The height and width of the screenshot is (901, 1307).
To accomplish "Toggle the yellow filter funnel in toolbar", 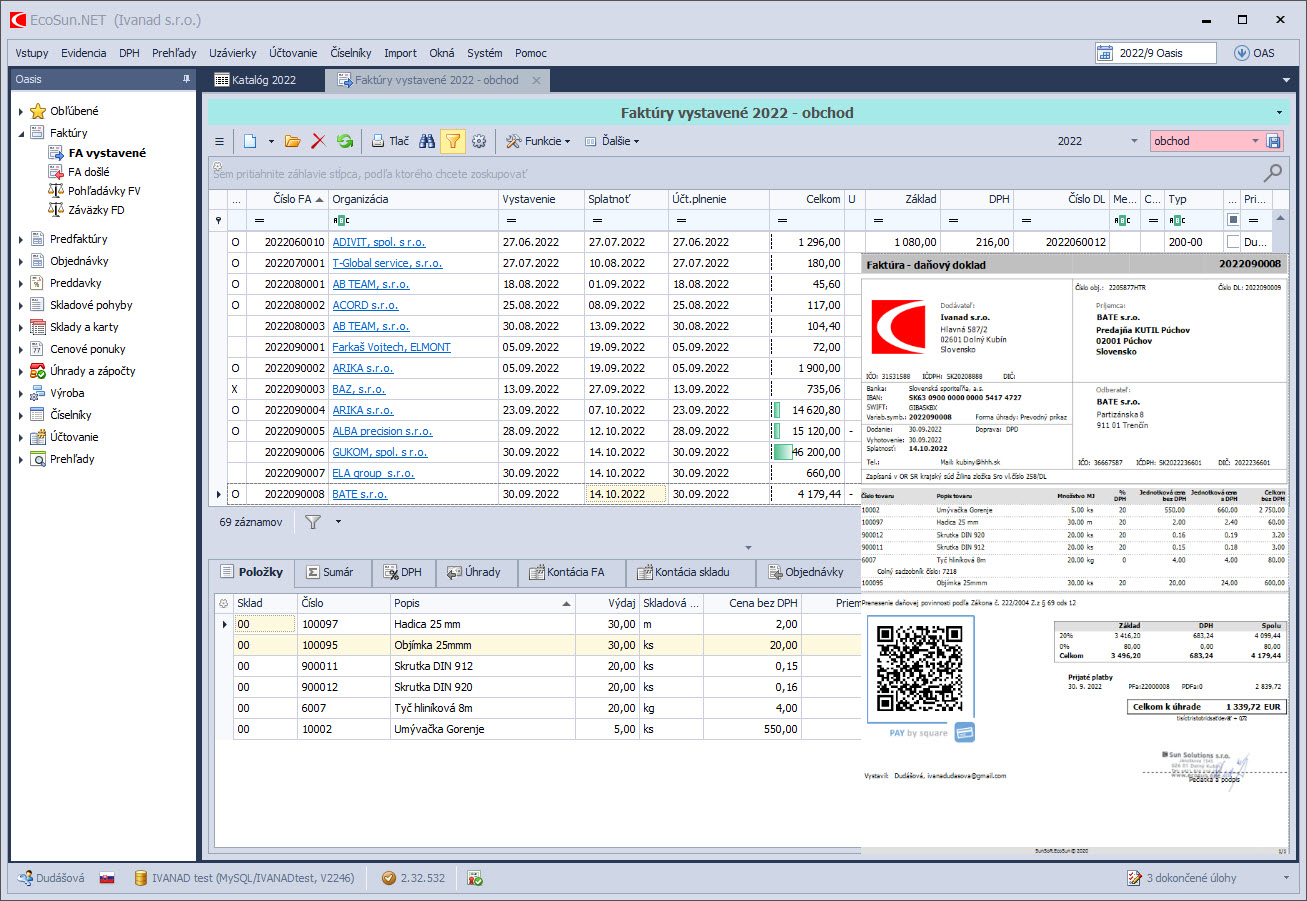I will tap(452, 141).
